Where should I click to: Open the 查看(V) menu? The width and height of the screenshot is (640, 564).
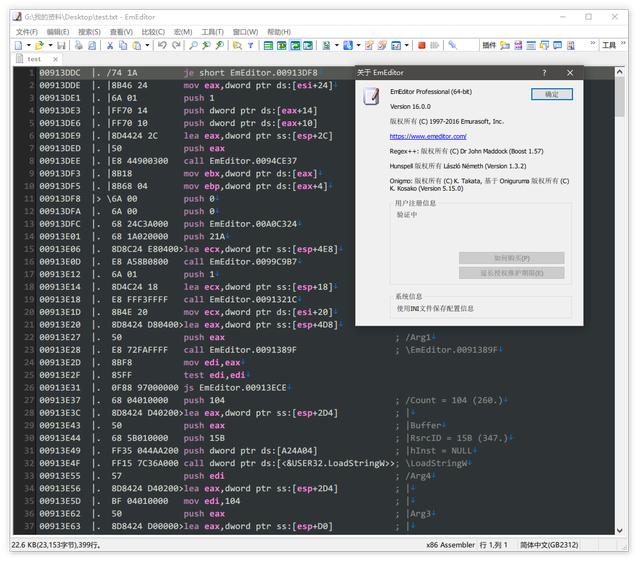point(121,32)
